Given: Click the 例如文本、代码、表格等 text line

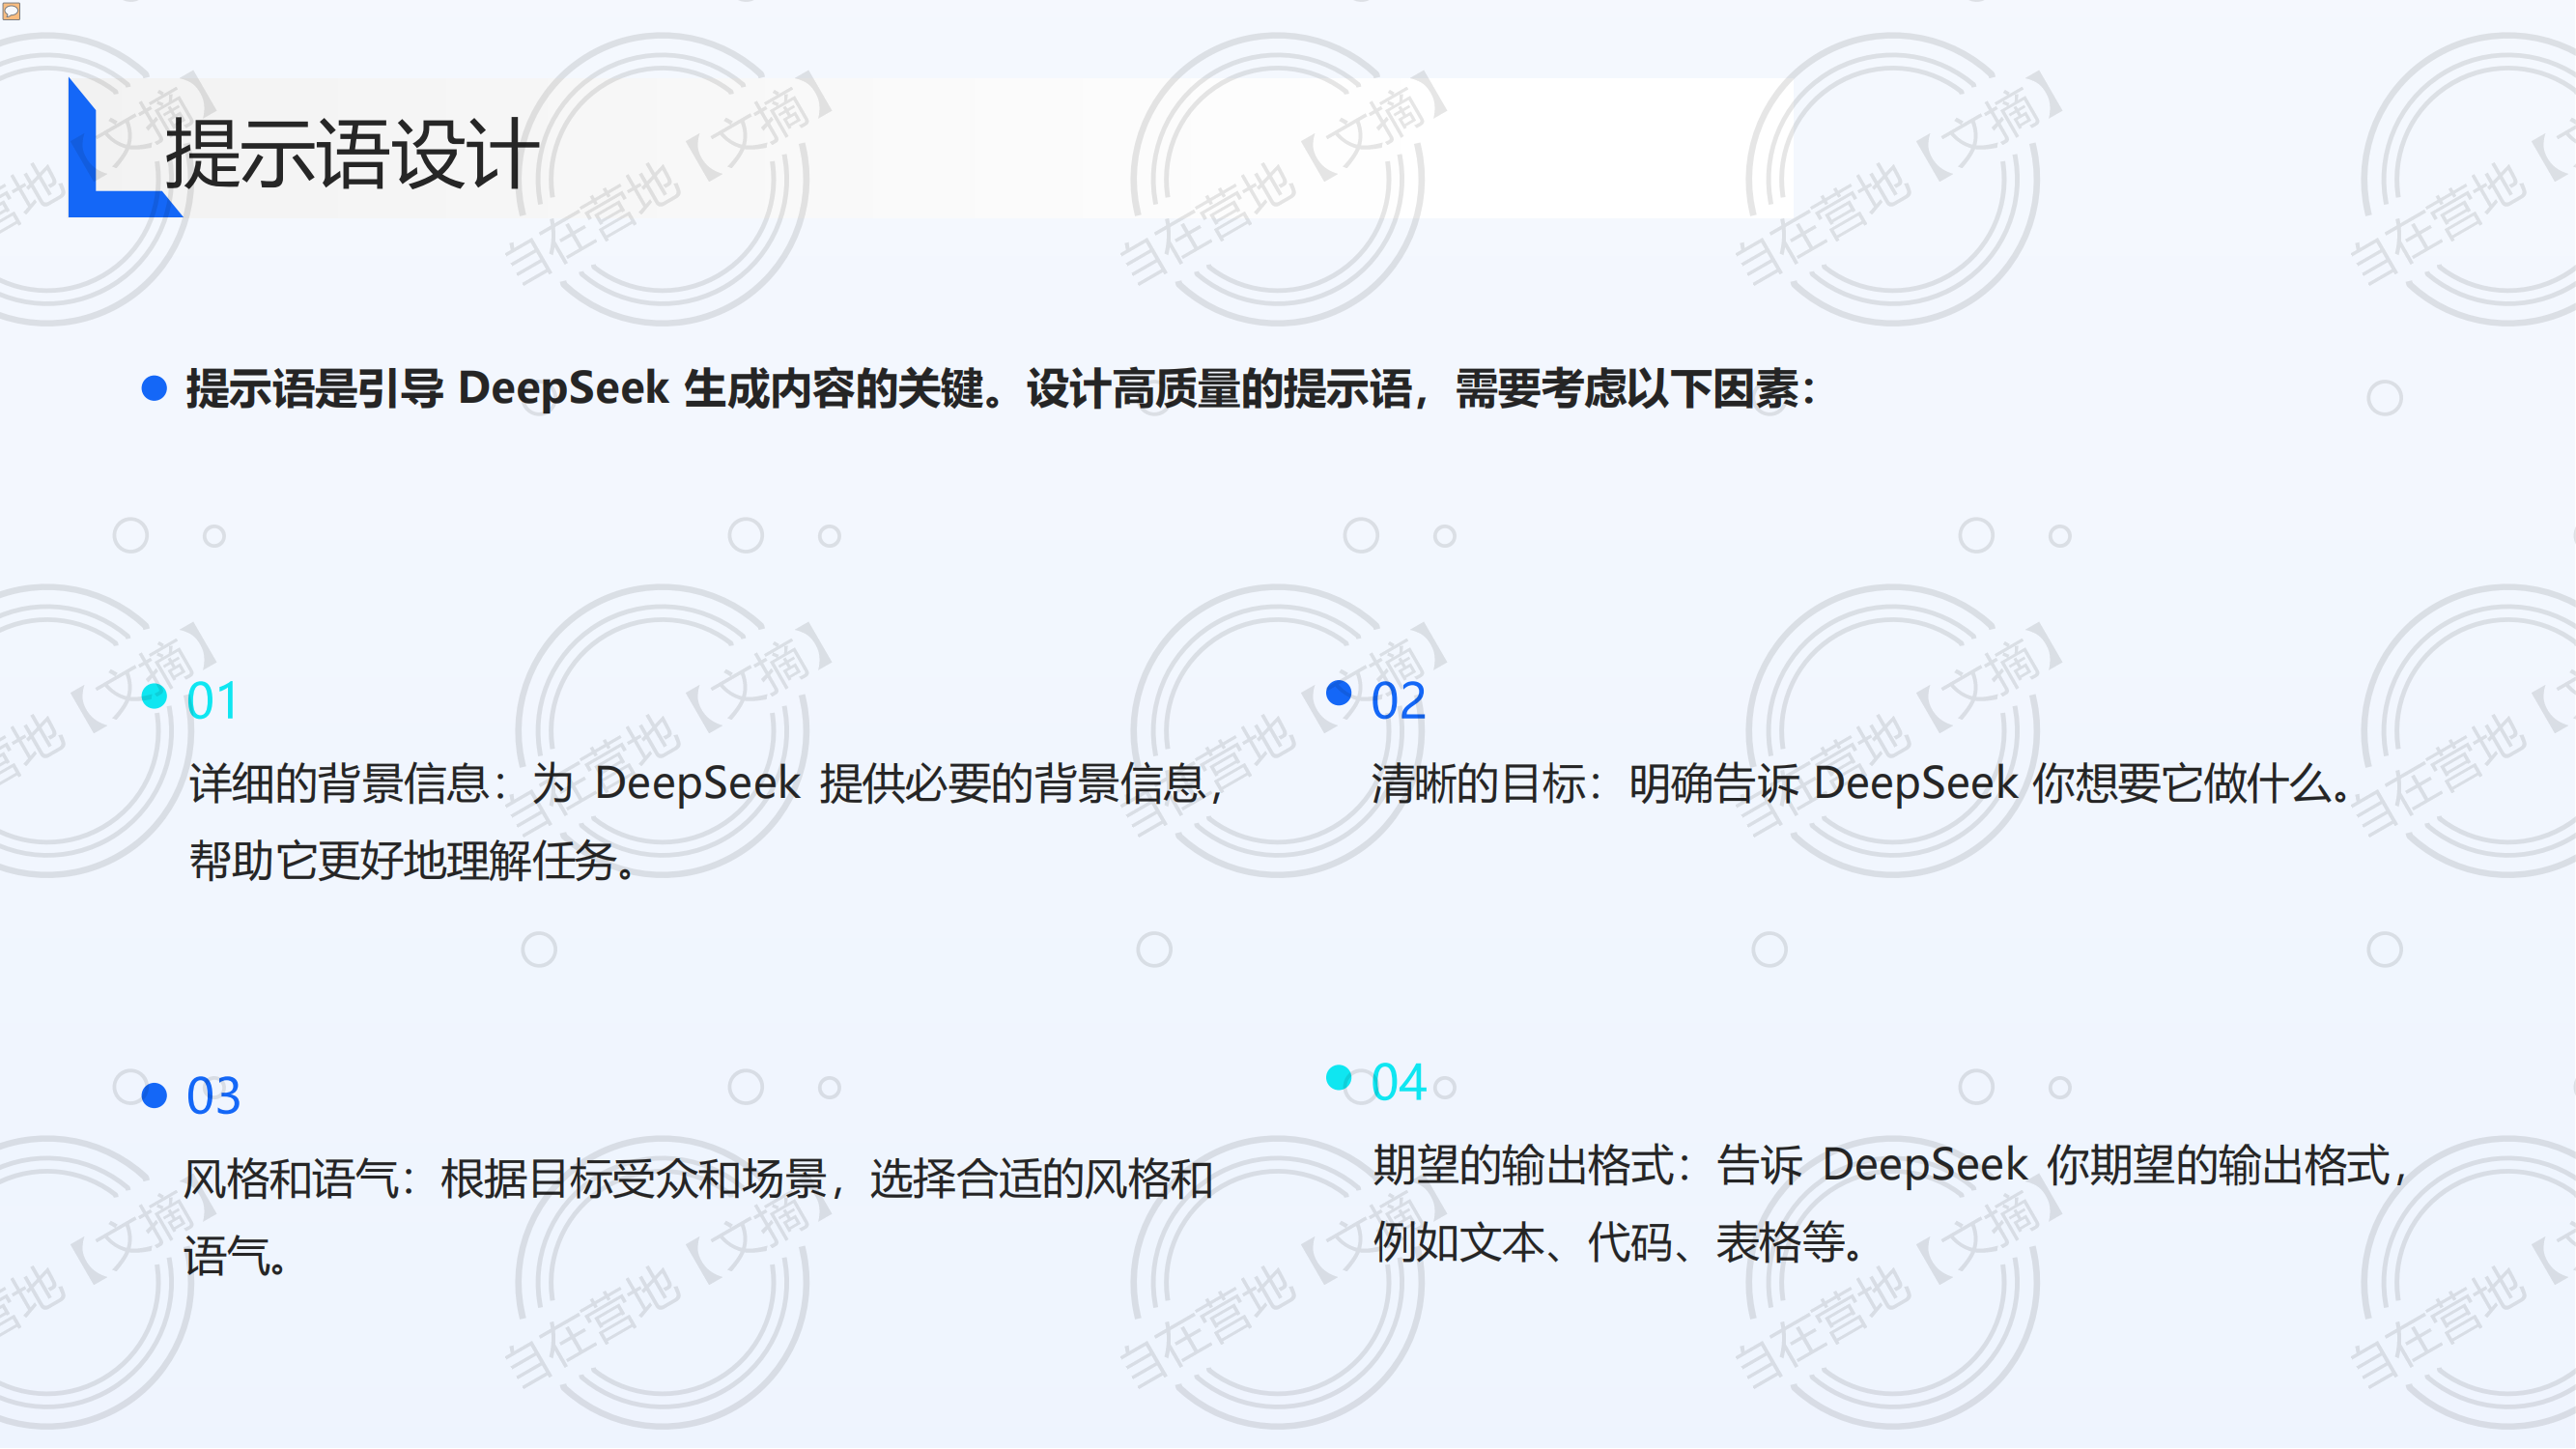Looking at the screenshot, I should coord(1617,1243).
